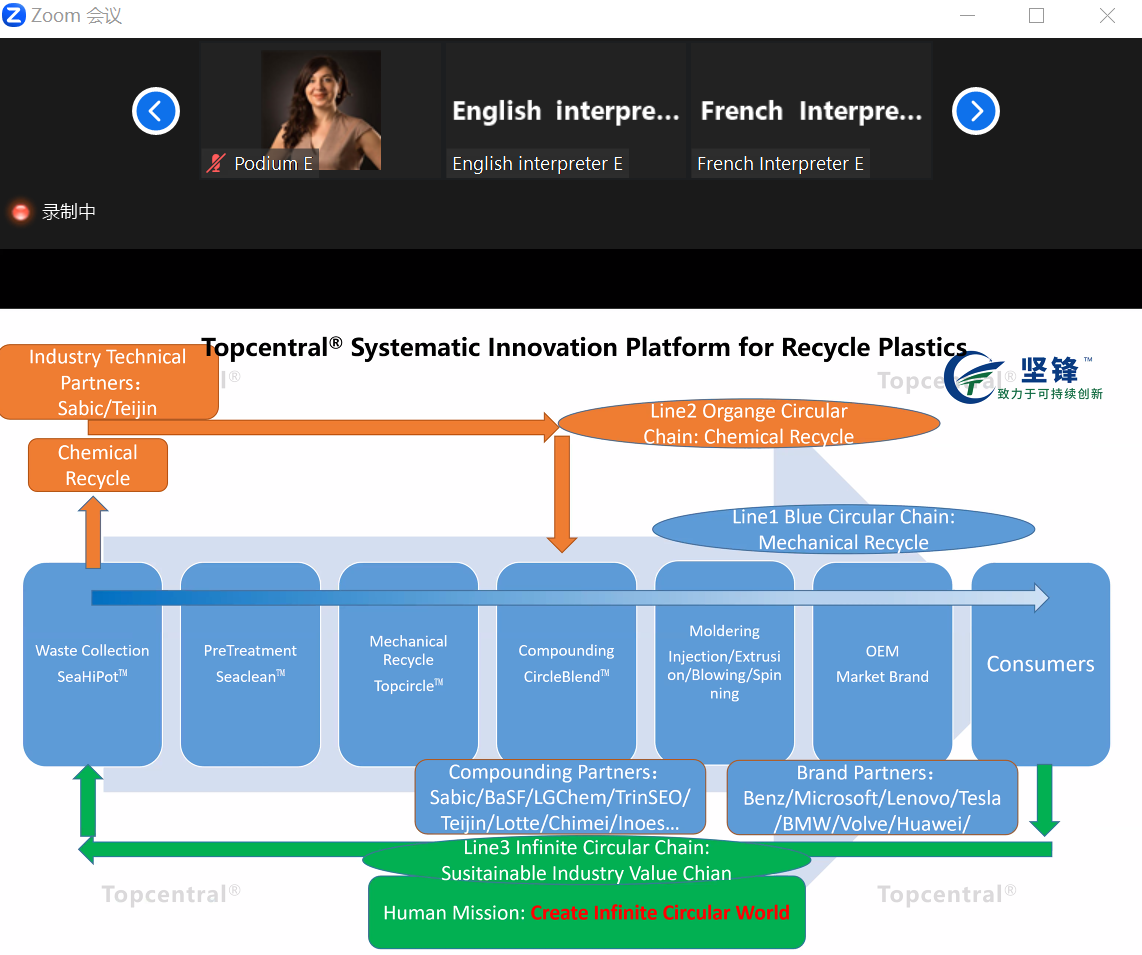Click the Chemical Recycle orange box
Image resolution: width=1142 pixels, height=955 pixels.
98,465
